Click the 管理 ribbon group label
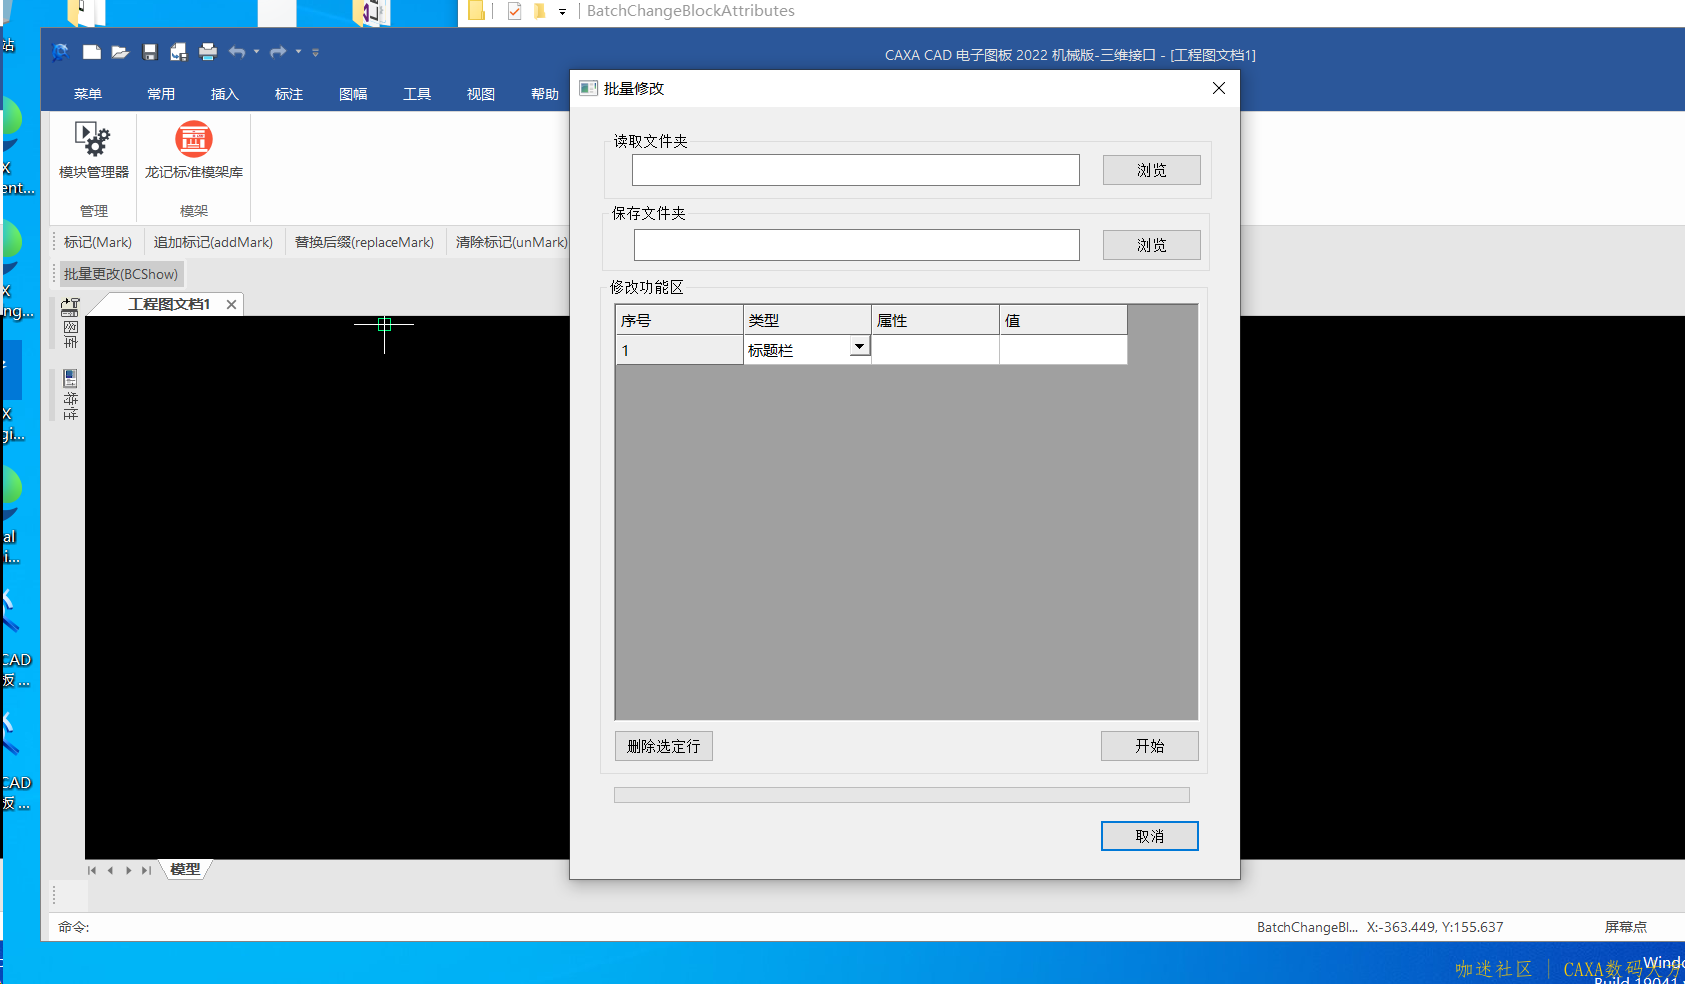 (x=94, y=211)
